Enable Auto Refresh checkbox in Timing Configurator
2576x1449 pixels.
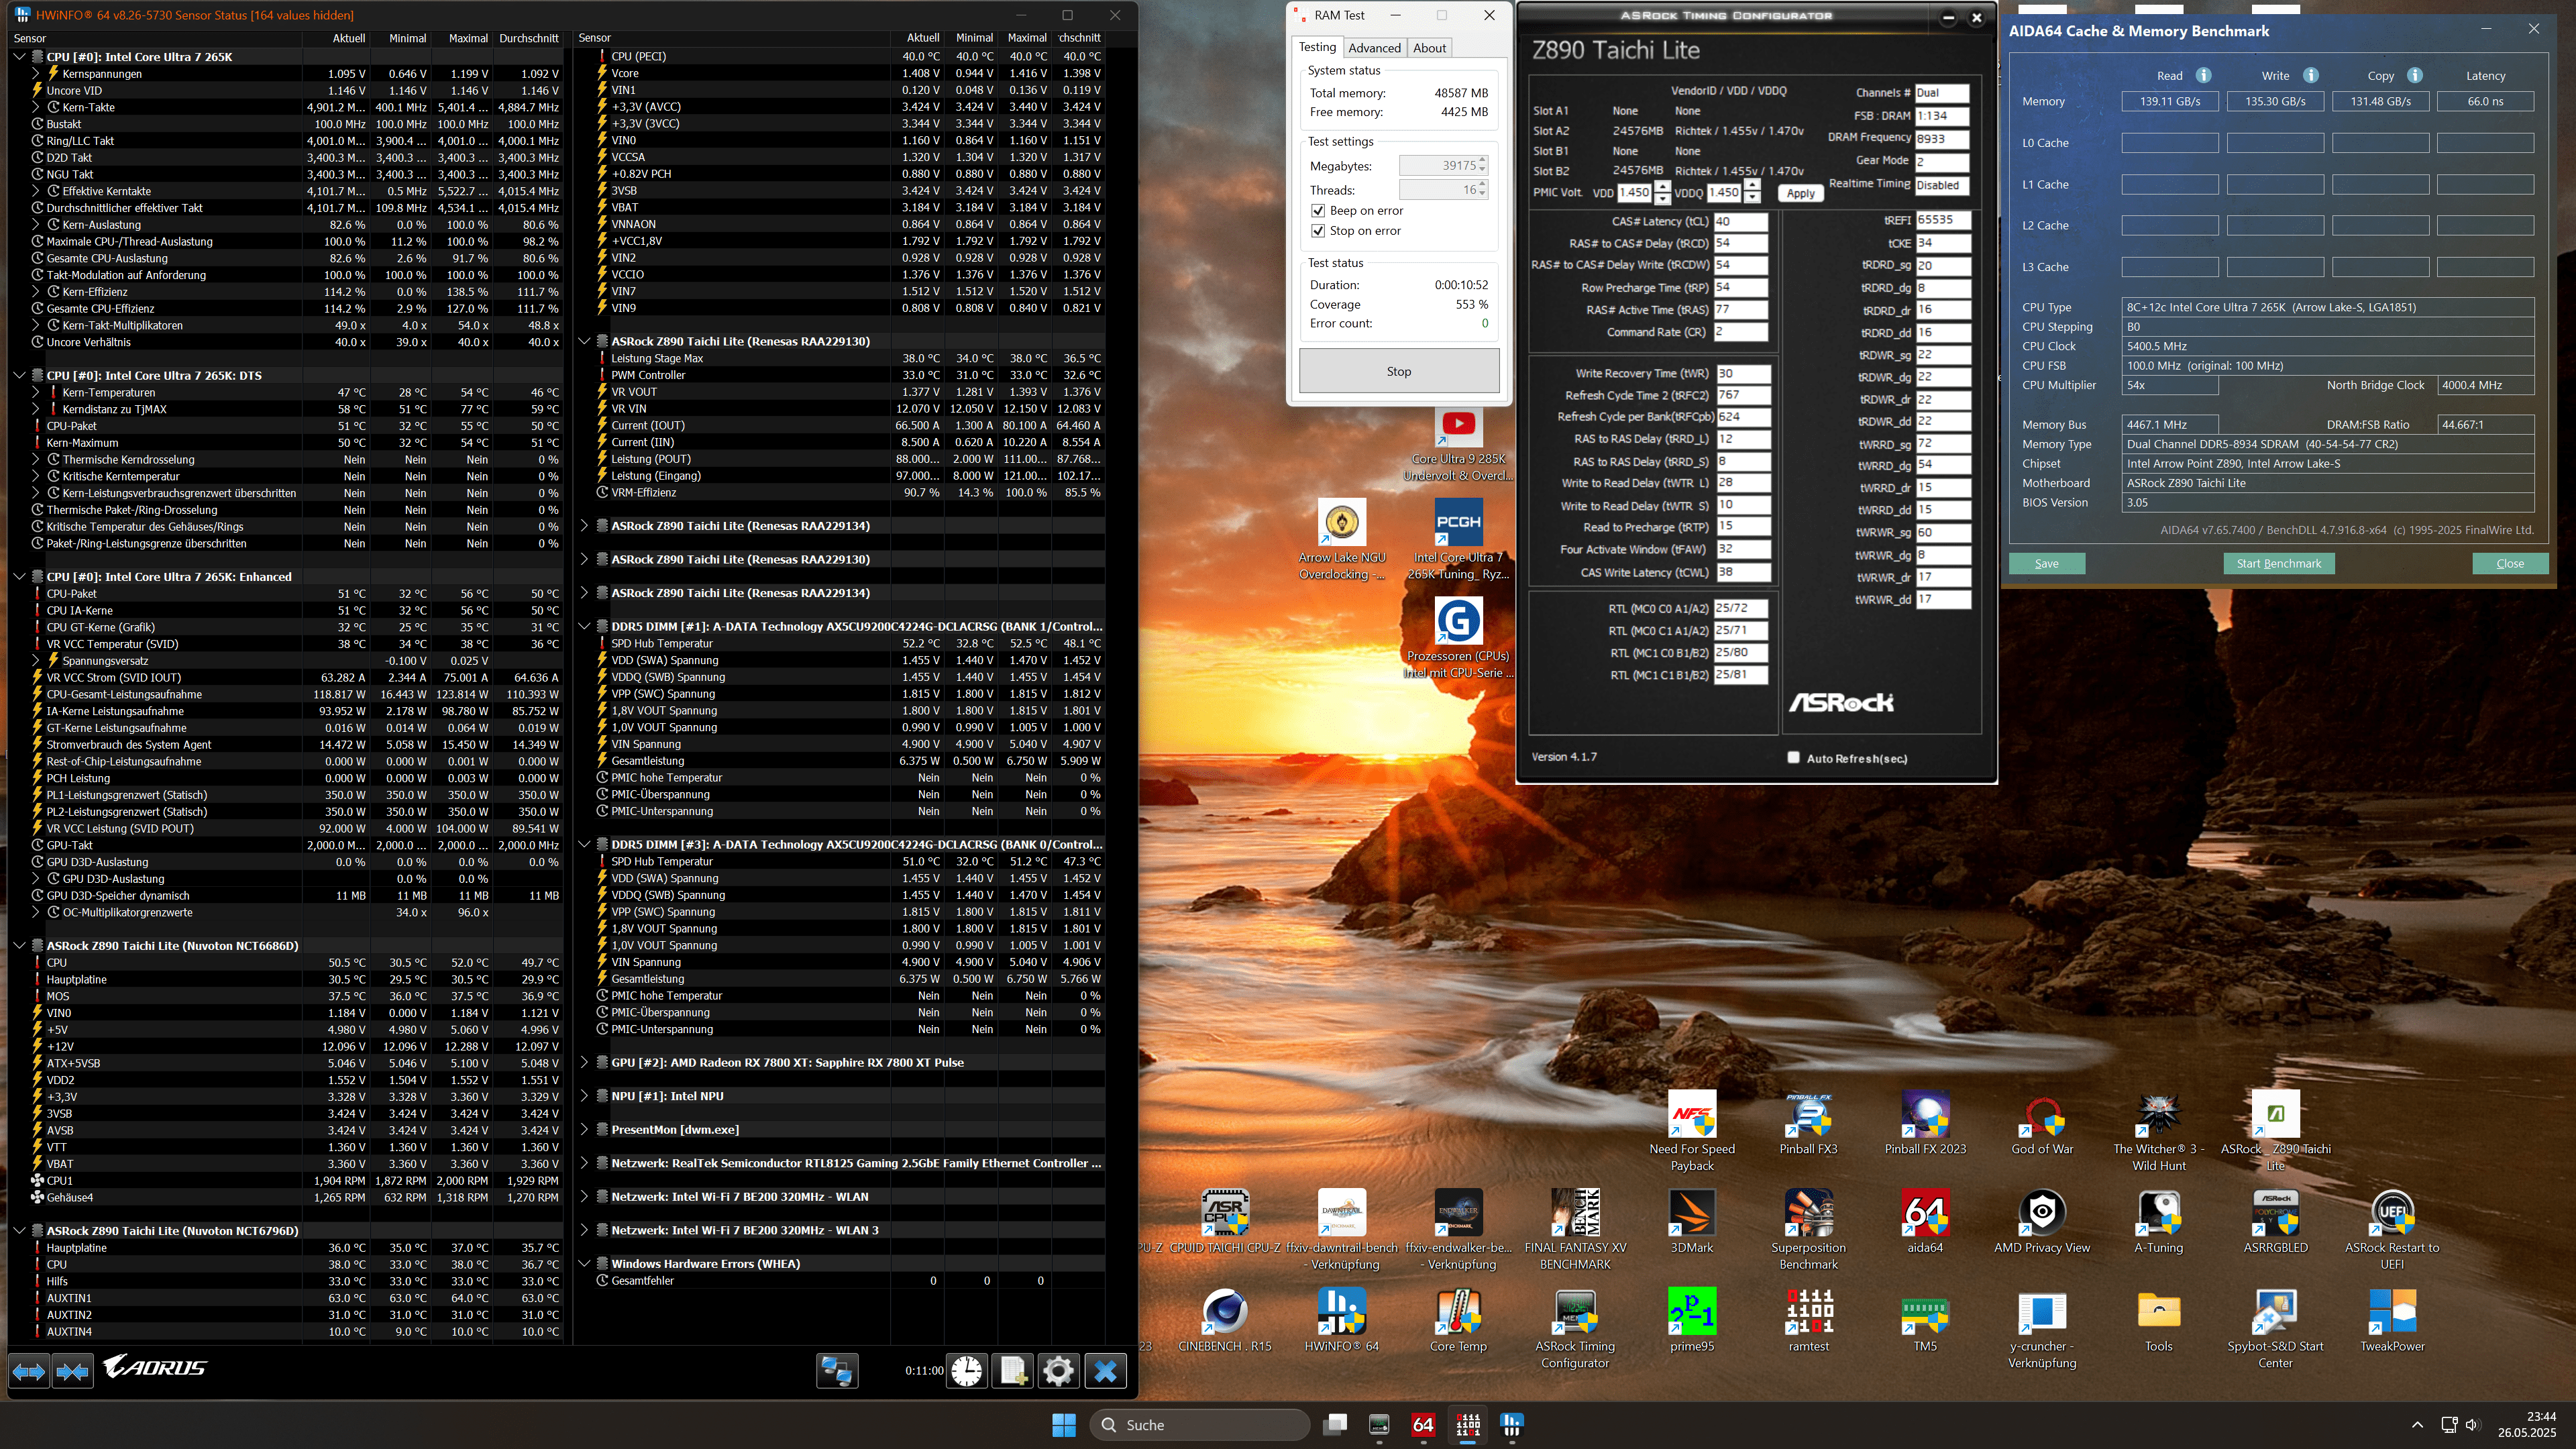[x=1793, y=758]
